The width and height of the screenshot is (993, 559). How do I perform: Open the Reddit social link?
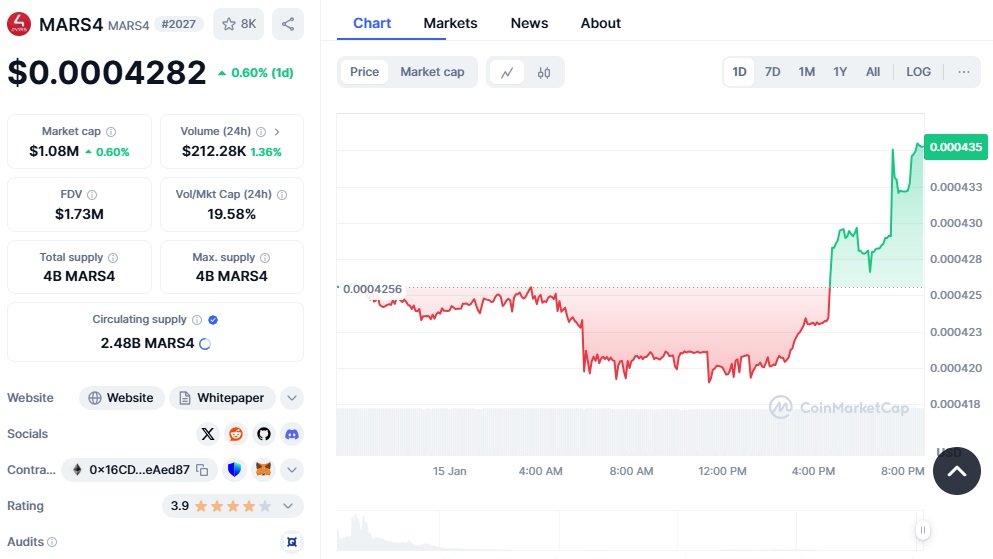(x=236, y=434)
